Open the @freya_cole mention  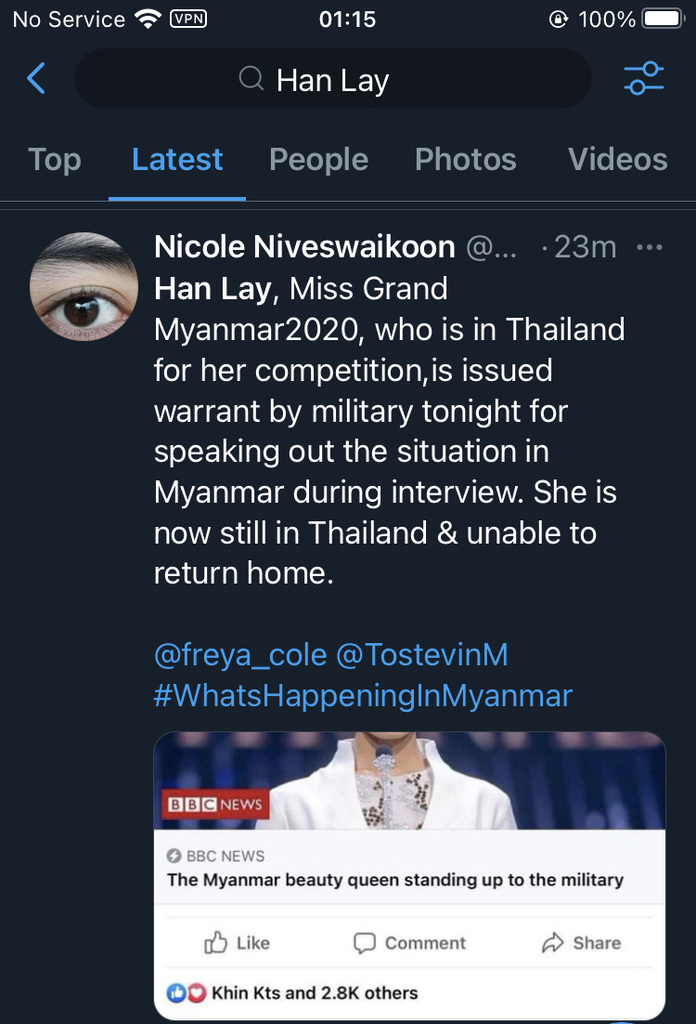(x=240, y=655)
